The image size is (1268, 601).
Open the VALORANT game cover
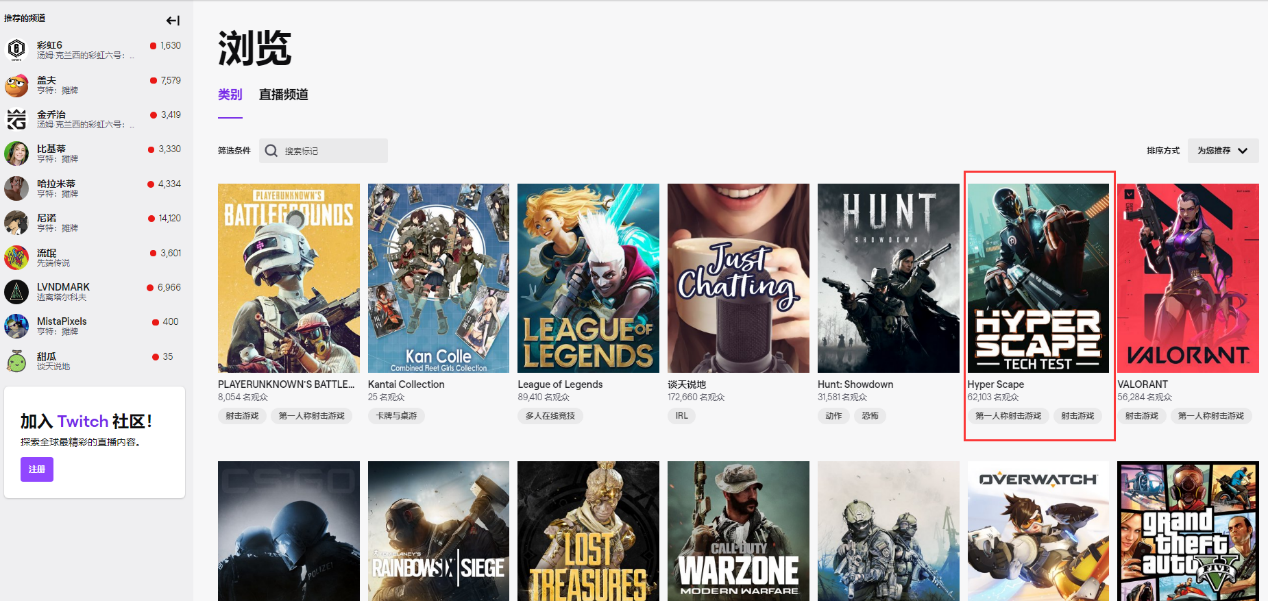click(x=1188, y=278)
